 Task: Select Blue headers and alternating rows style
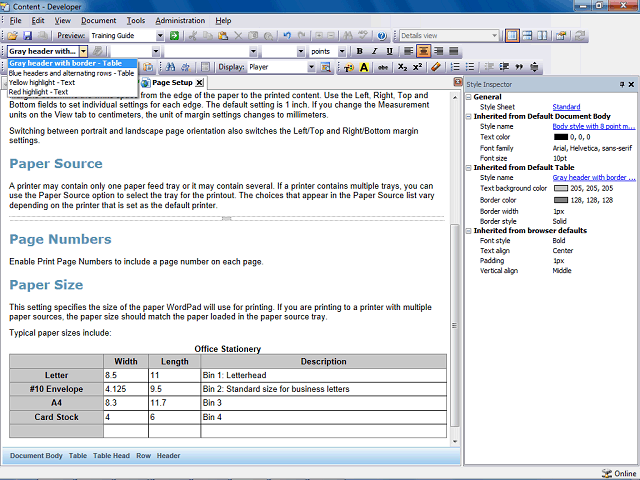click(x=71, y=73)
